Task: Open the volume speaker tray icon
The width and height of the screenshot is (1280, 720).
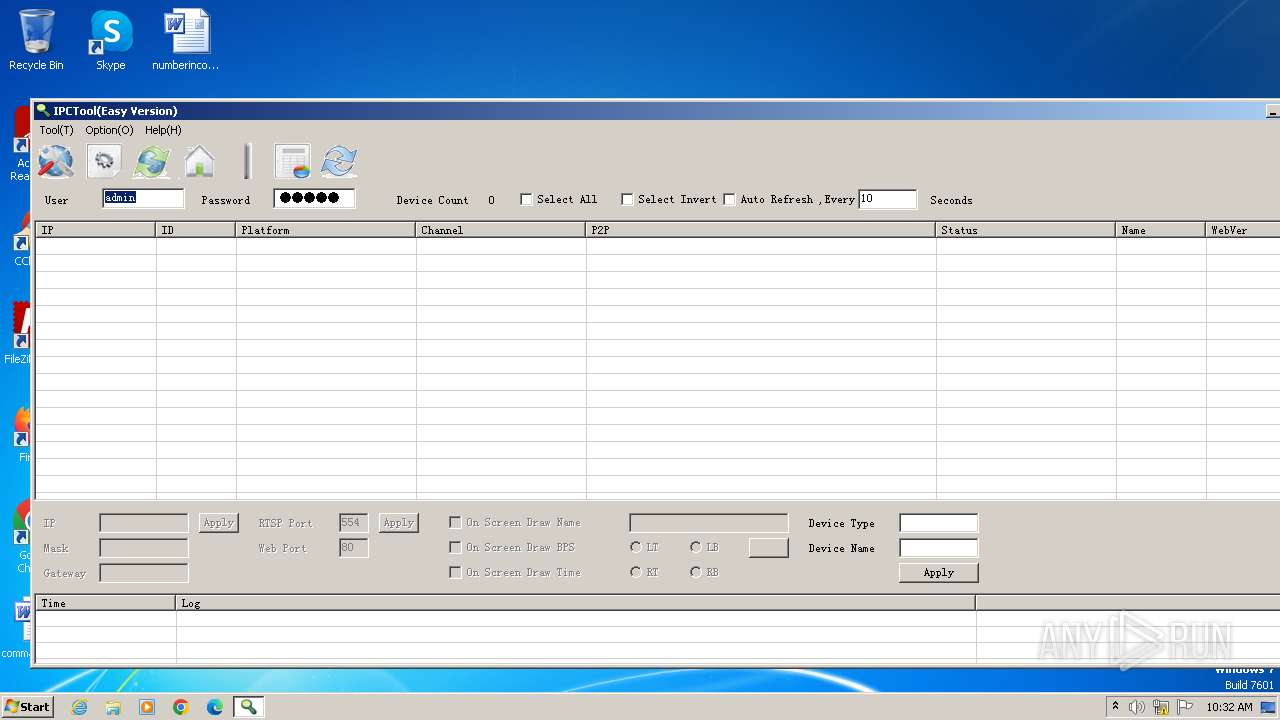Action: (1137, 707)
